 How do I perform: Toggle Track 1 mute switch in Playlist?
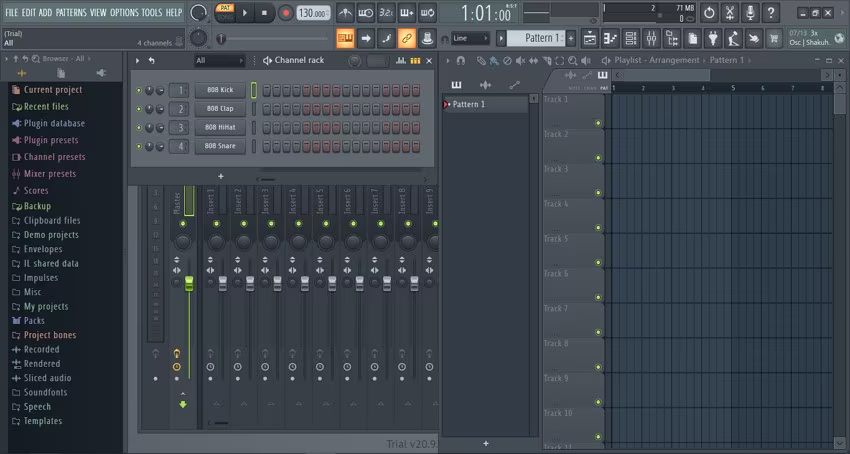click(x=598, y=123)
